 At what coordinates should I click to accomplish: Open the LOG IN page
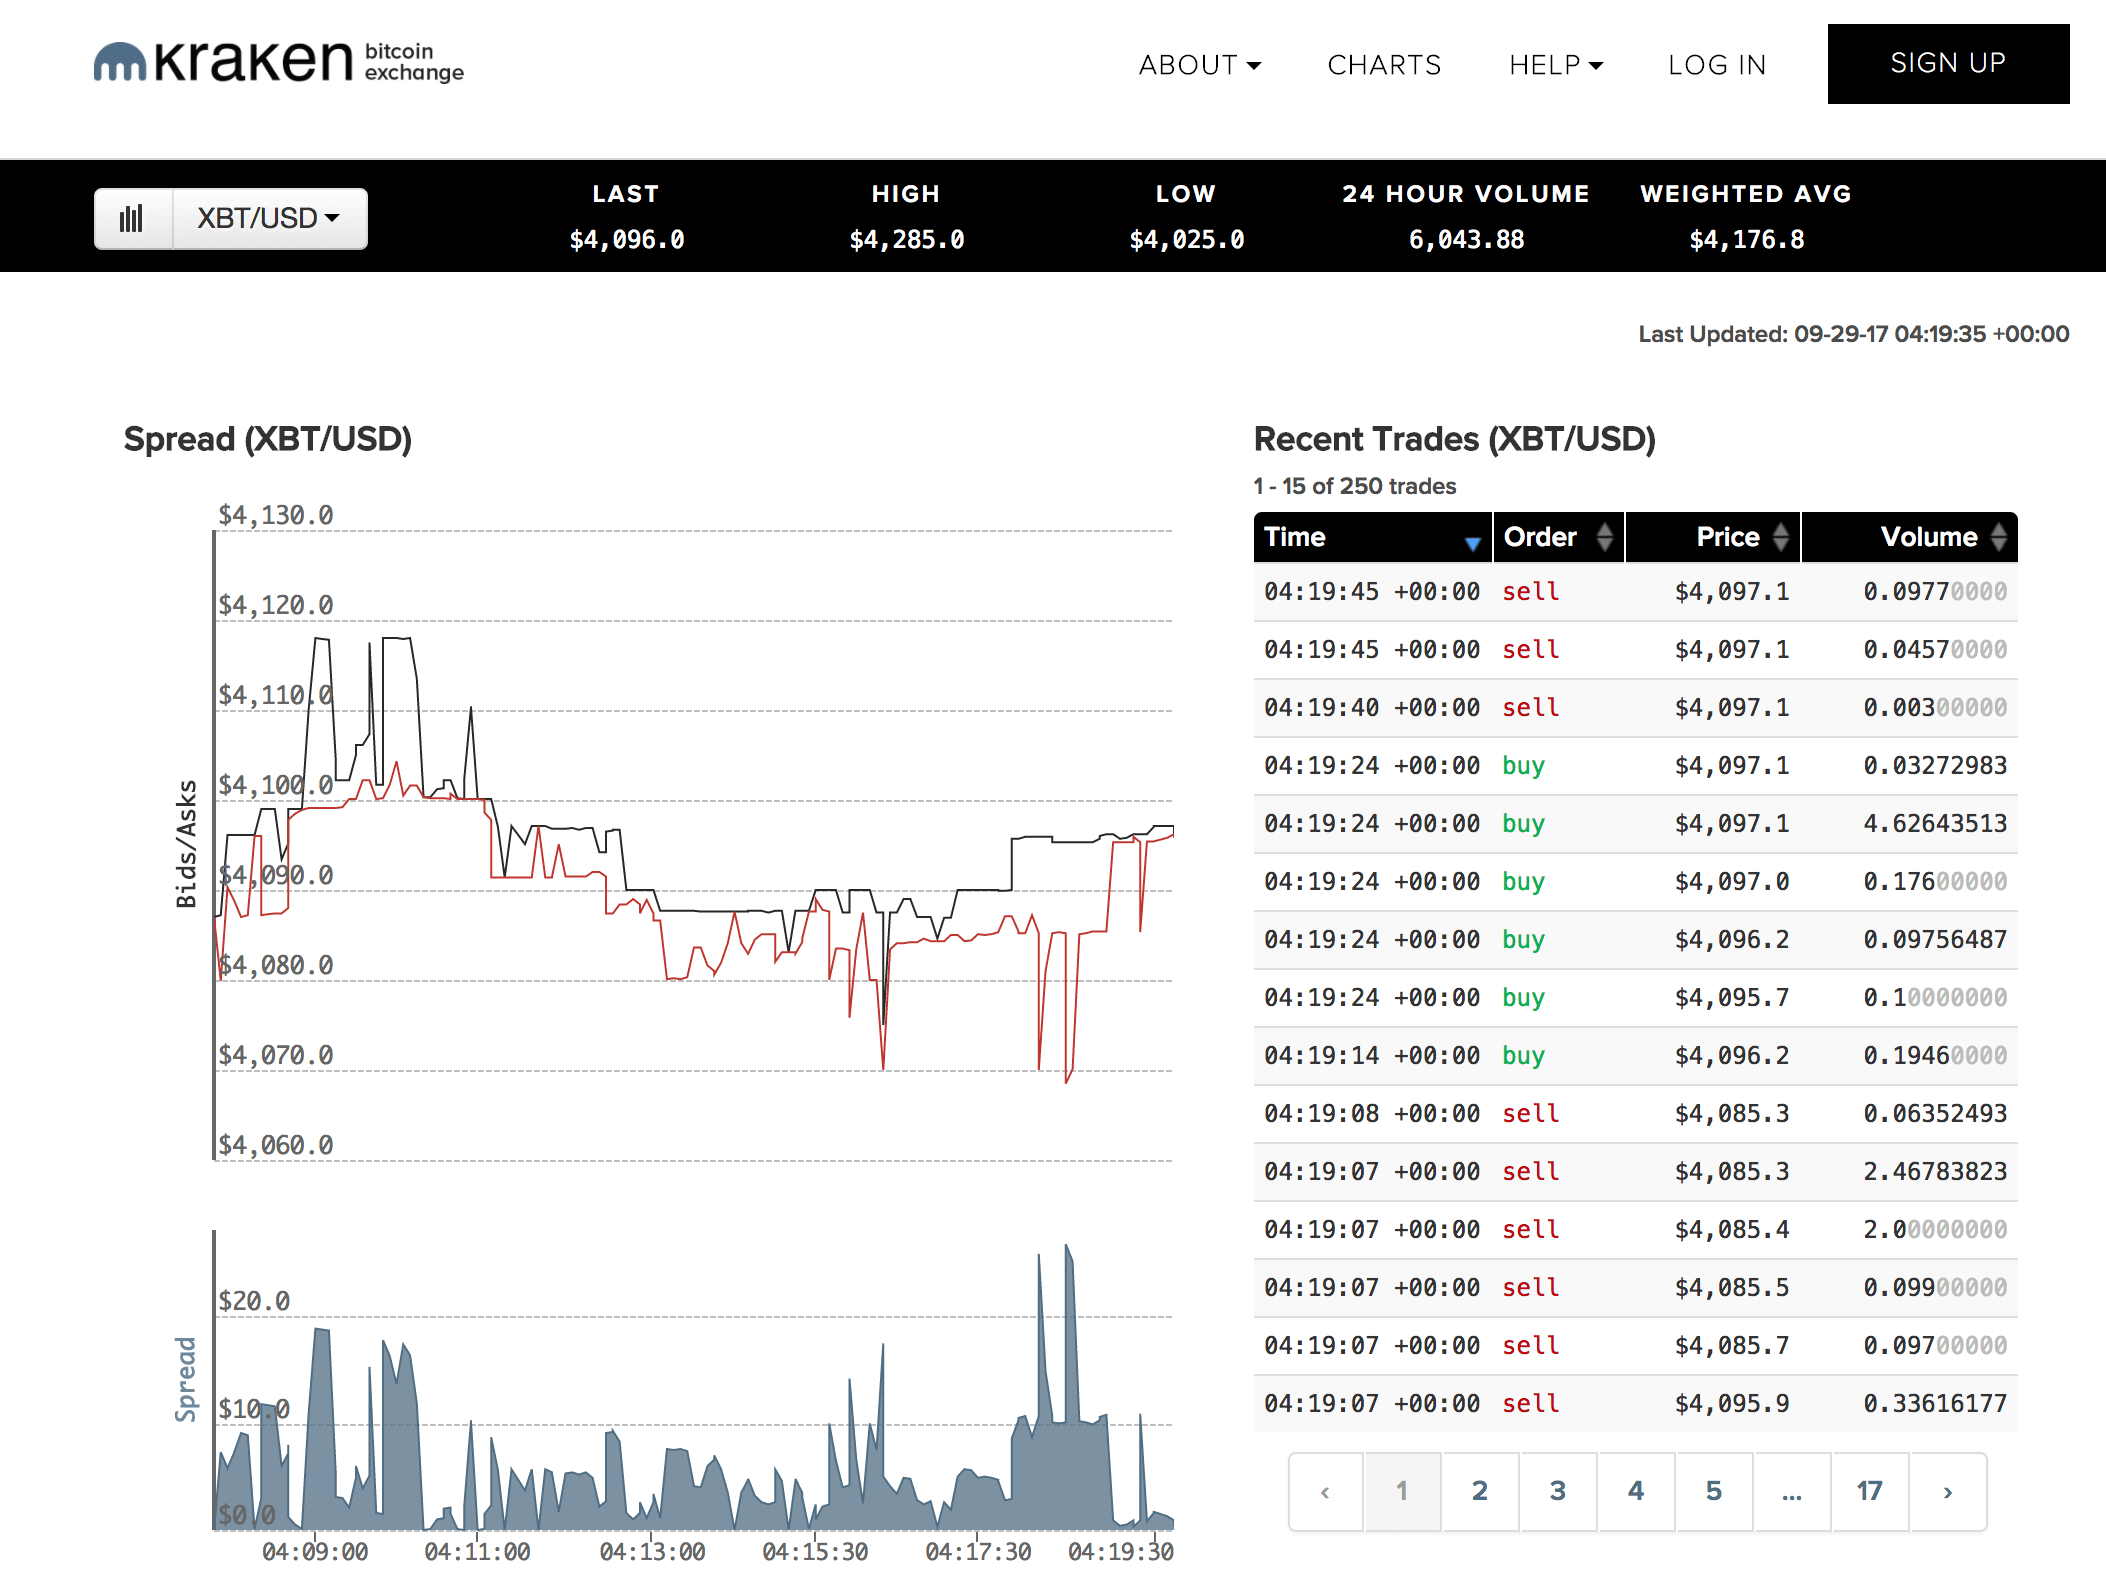coord(1717,65)
